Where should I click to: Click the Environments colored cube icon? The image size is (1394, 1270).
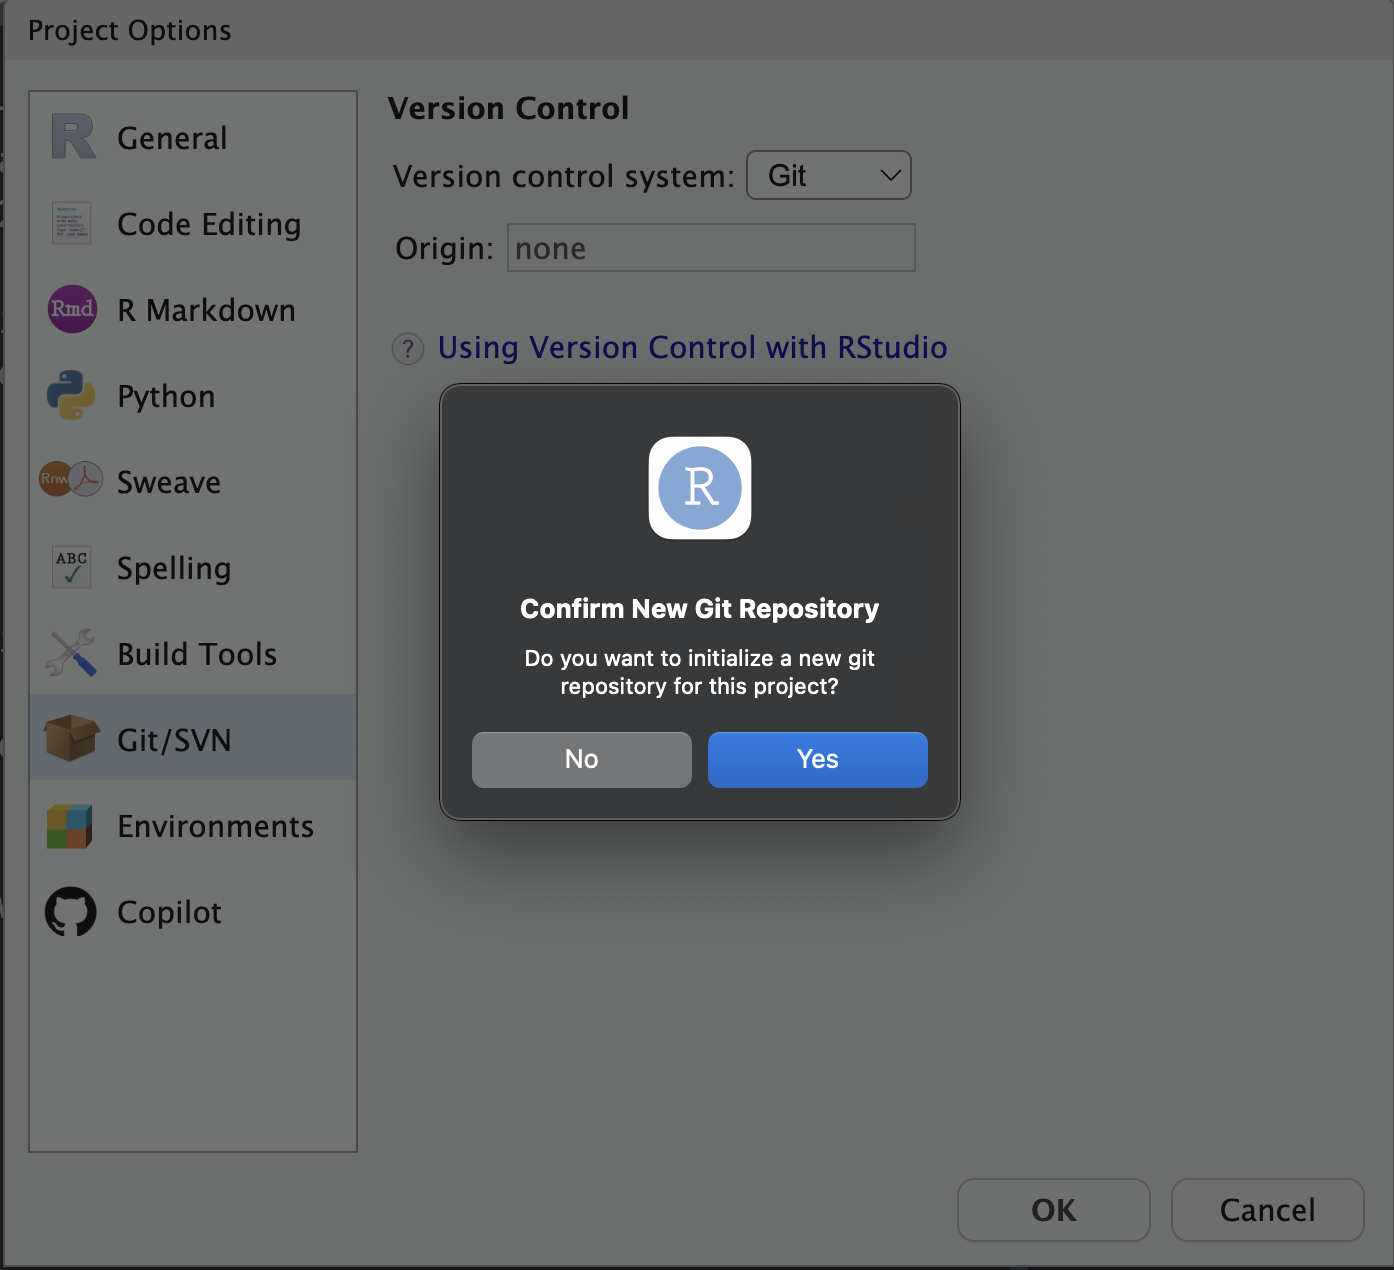(70, 826)
